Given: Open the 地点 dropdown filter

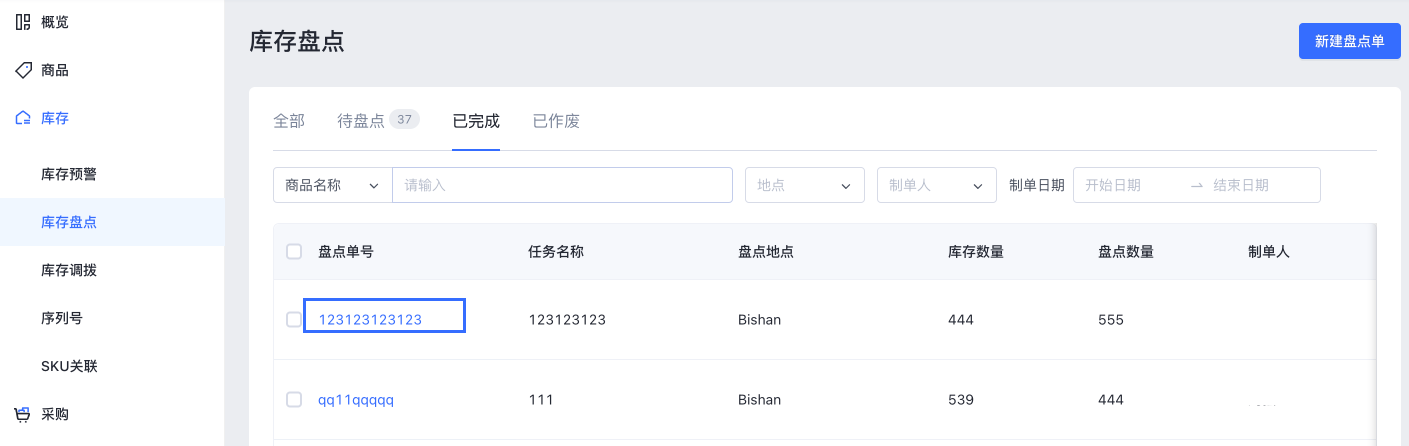Looking at the screenshot, I should 805,185.
